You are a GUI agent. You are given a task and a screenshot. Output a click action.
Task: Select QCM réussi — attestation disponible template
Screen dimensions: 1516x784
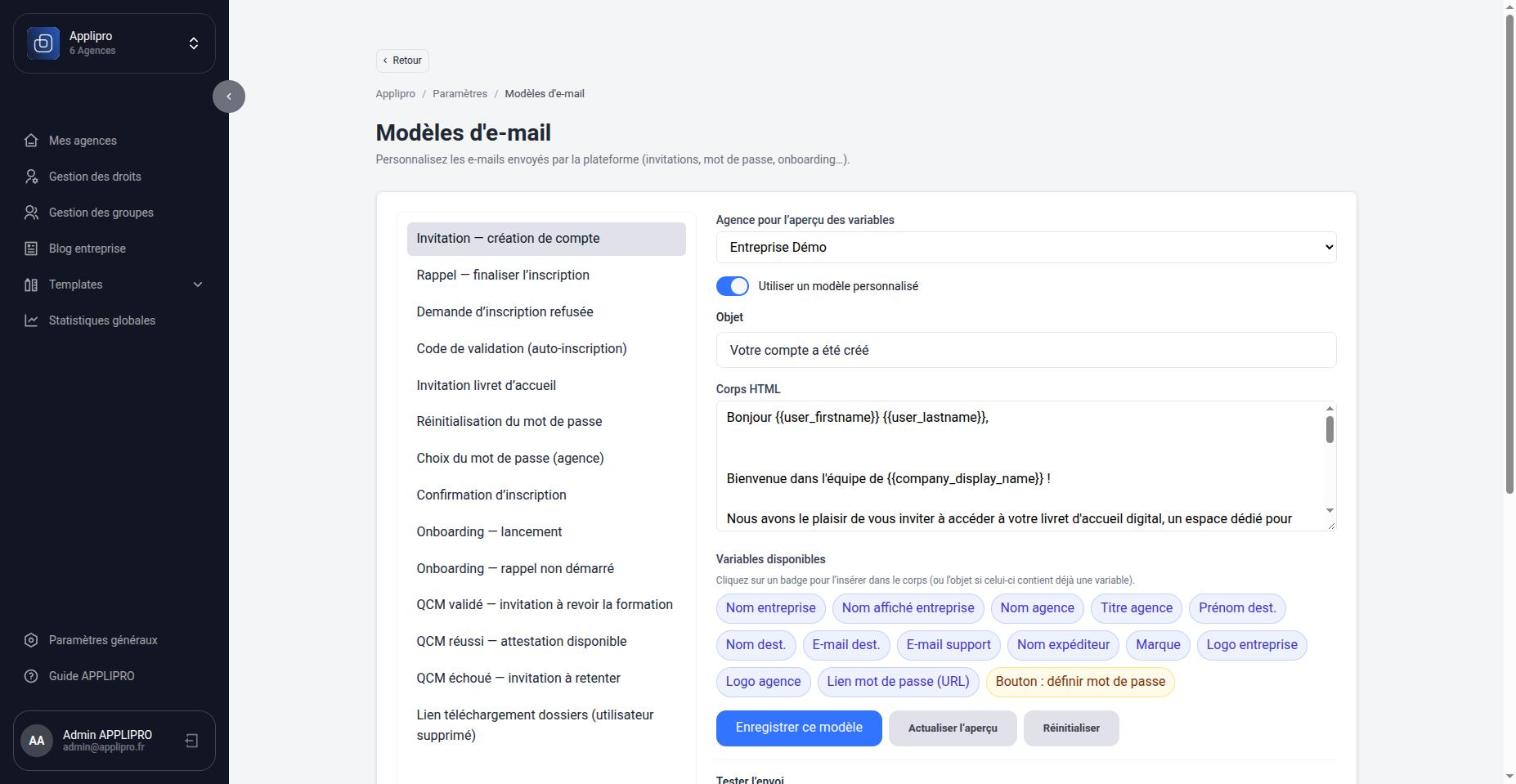coord(546,642)
